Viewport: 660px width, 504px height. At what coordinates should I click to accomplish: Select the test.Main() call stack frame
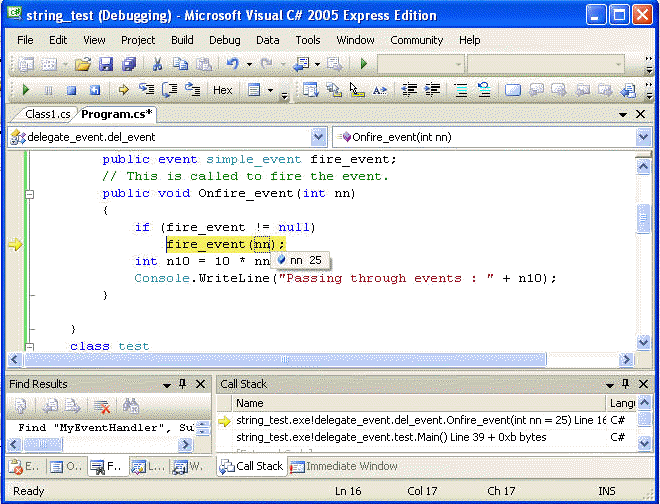coord(390,437)
